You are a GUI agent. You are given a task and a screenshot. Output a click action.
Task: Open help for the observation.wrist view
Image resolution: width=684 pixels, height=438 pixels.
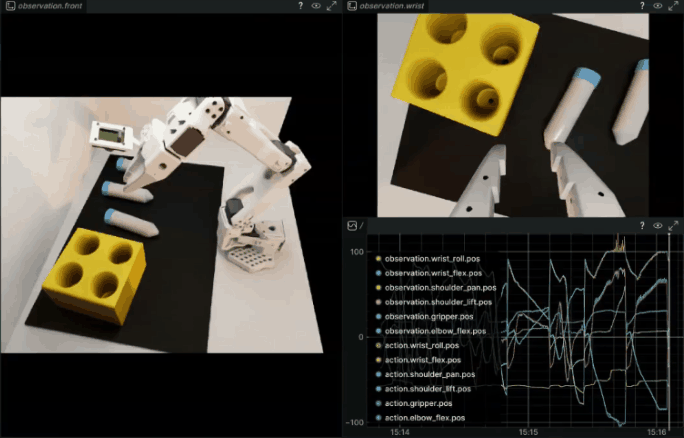[642, 6]
